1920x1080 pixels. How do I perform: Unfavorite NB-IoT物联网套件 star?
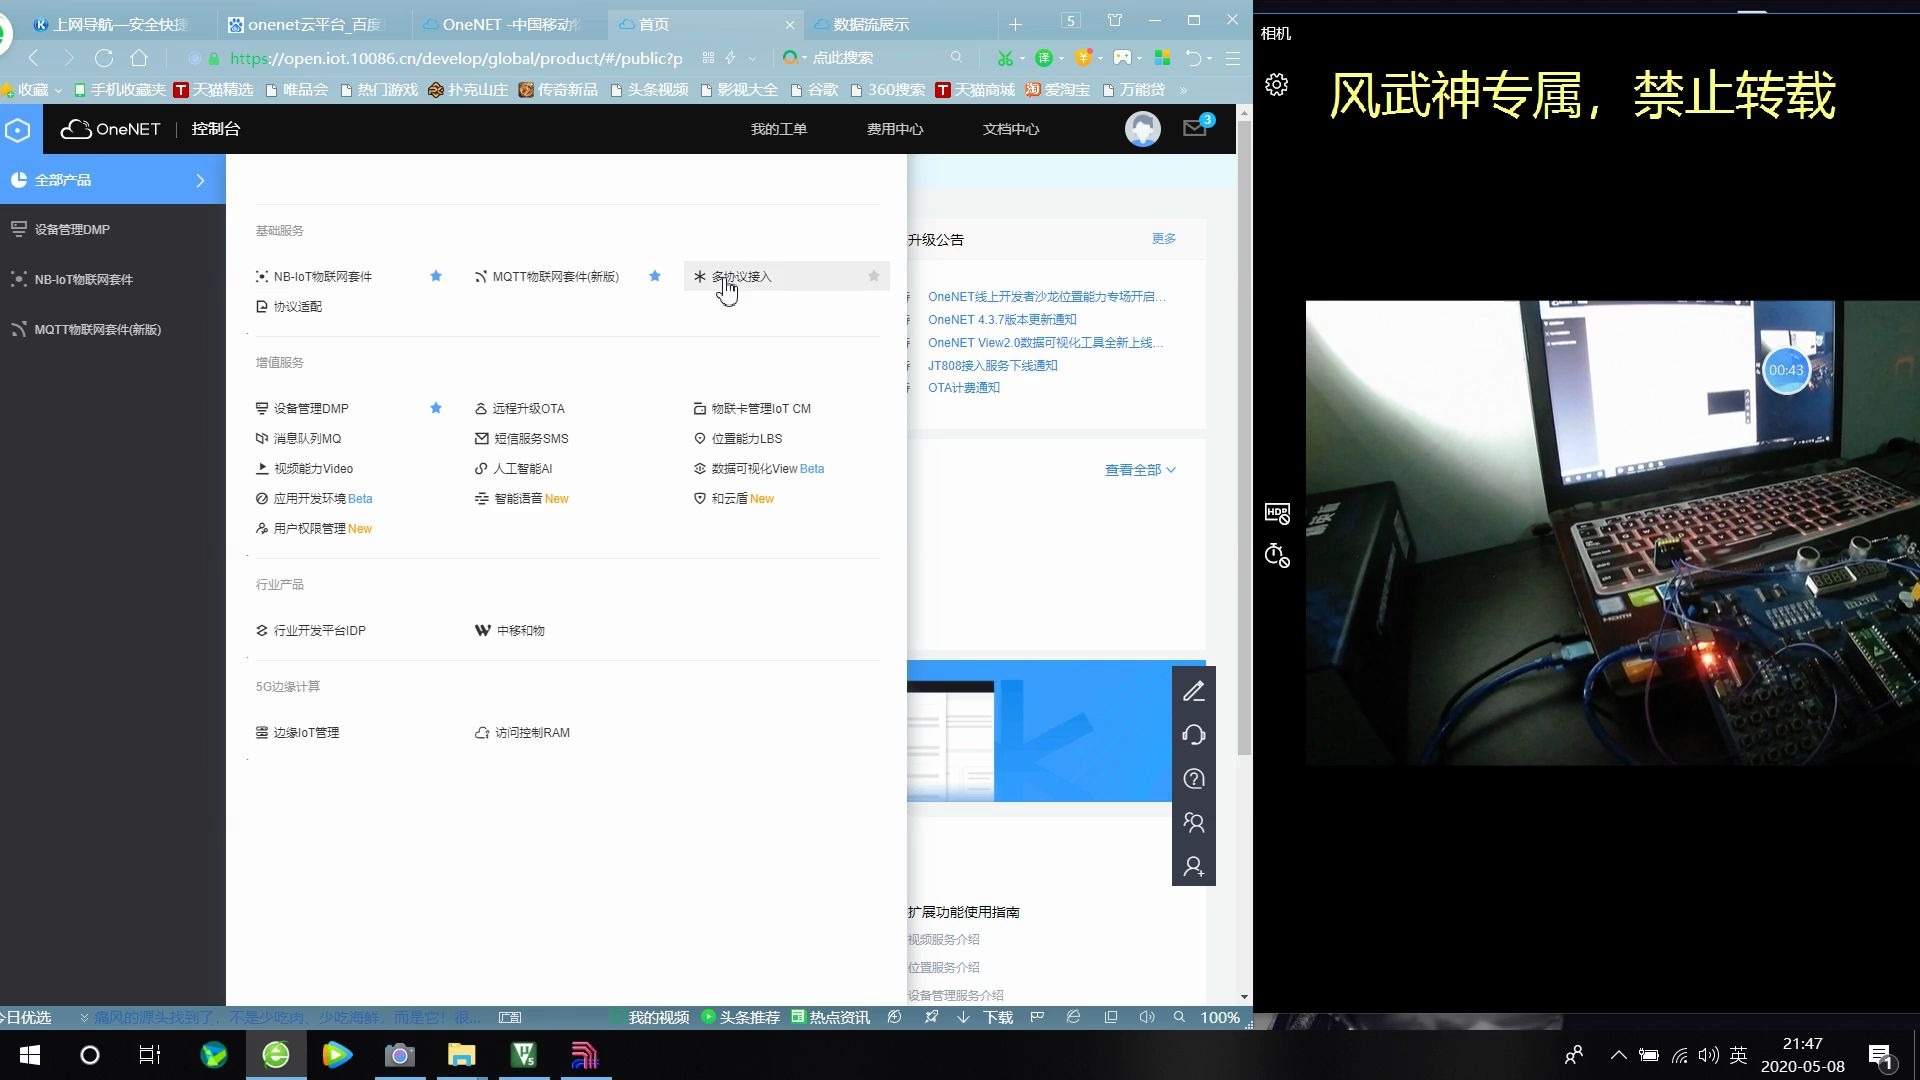[436, 276]
